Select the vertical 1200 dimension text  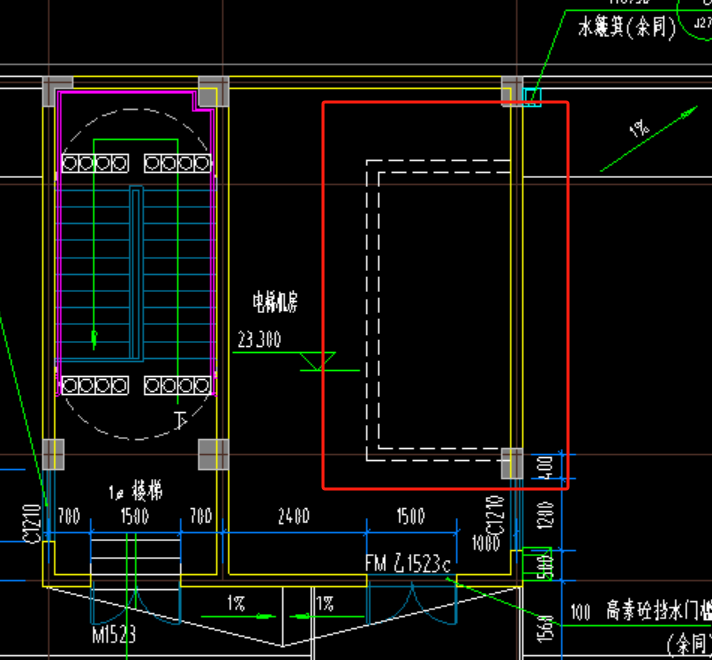point(545,515)
